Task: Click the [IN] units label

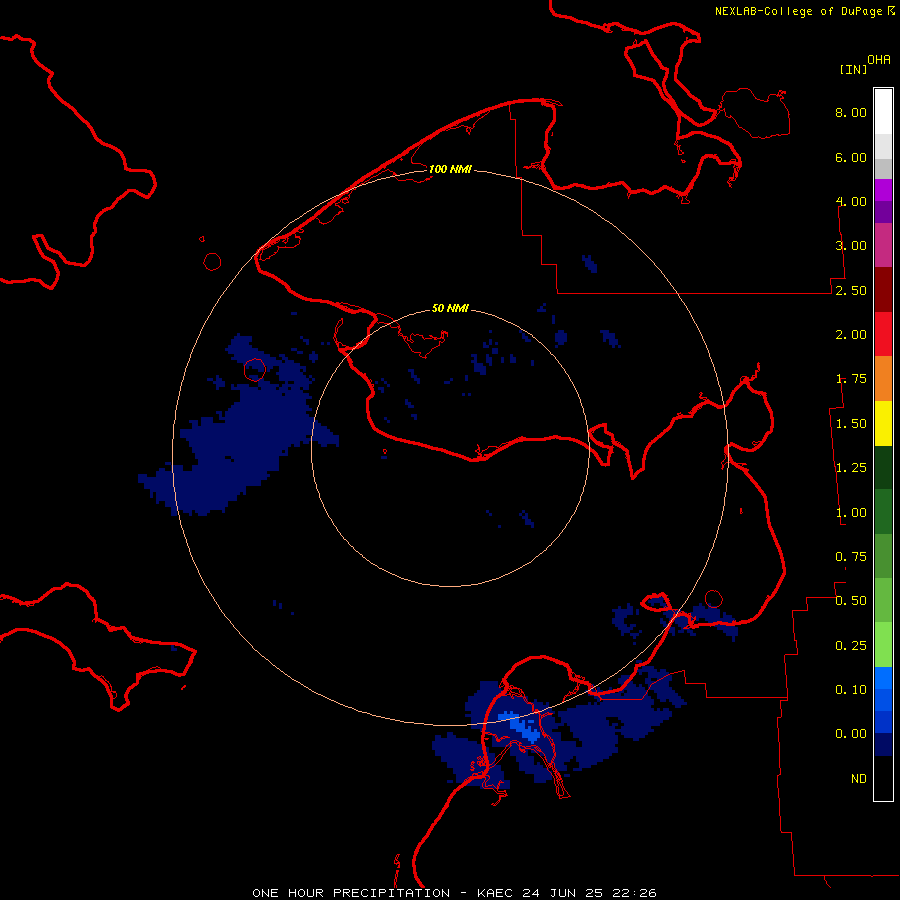Action: pos(853,69)
